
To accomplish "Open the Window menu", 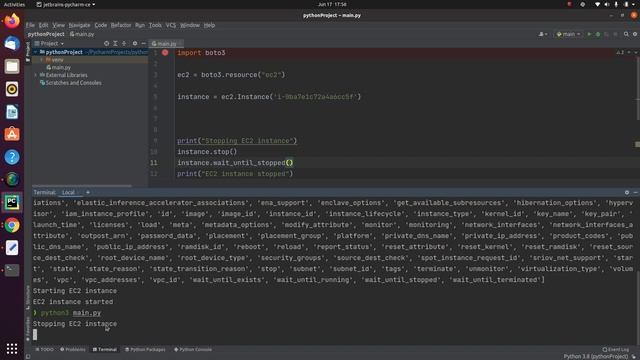I will point(190,25).
